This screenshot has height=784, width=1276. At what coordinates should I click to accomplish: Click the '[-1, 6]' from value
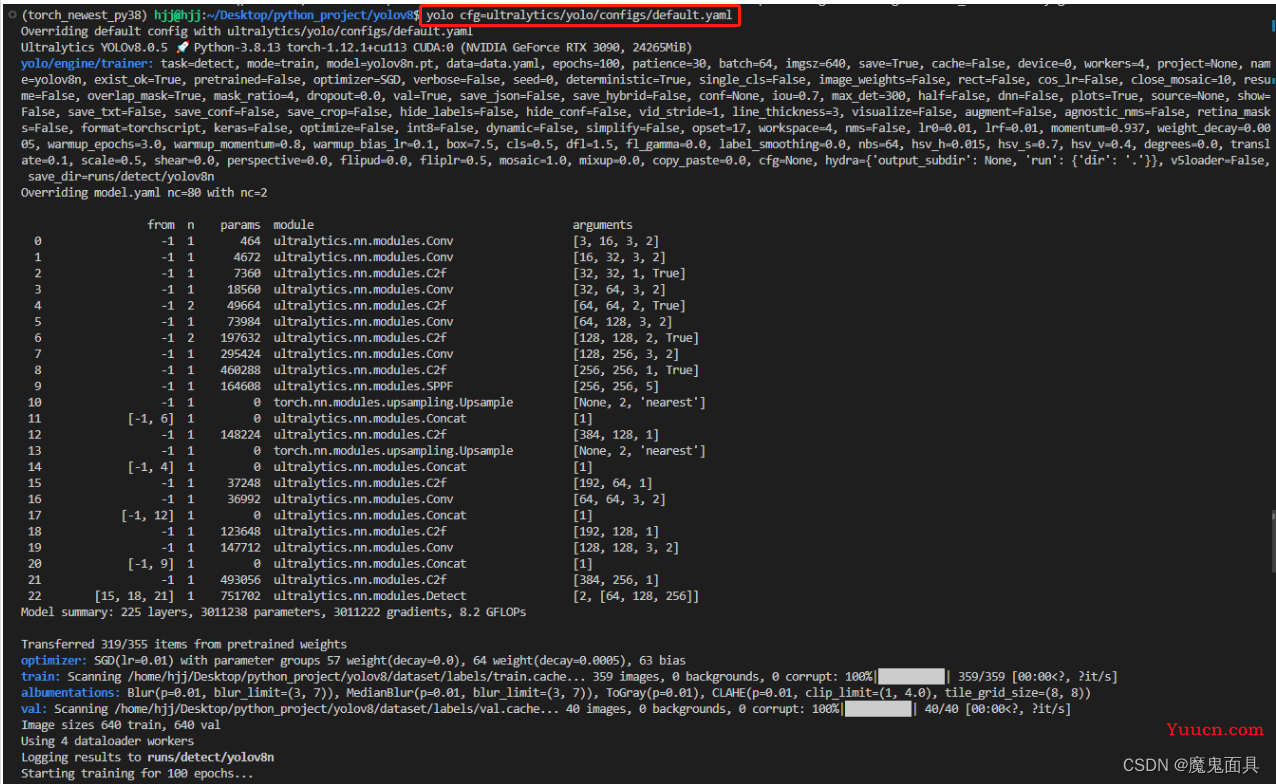151,418
